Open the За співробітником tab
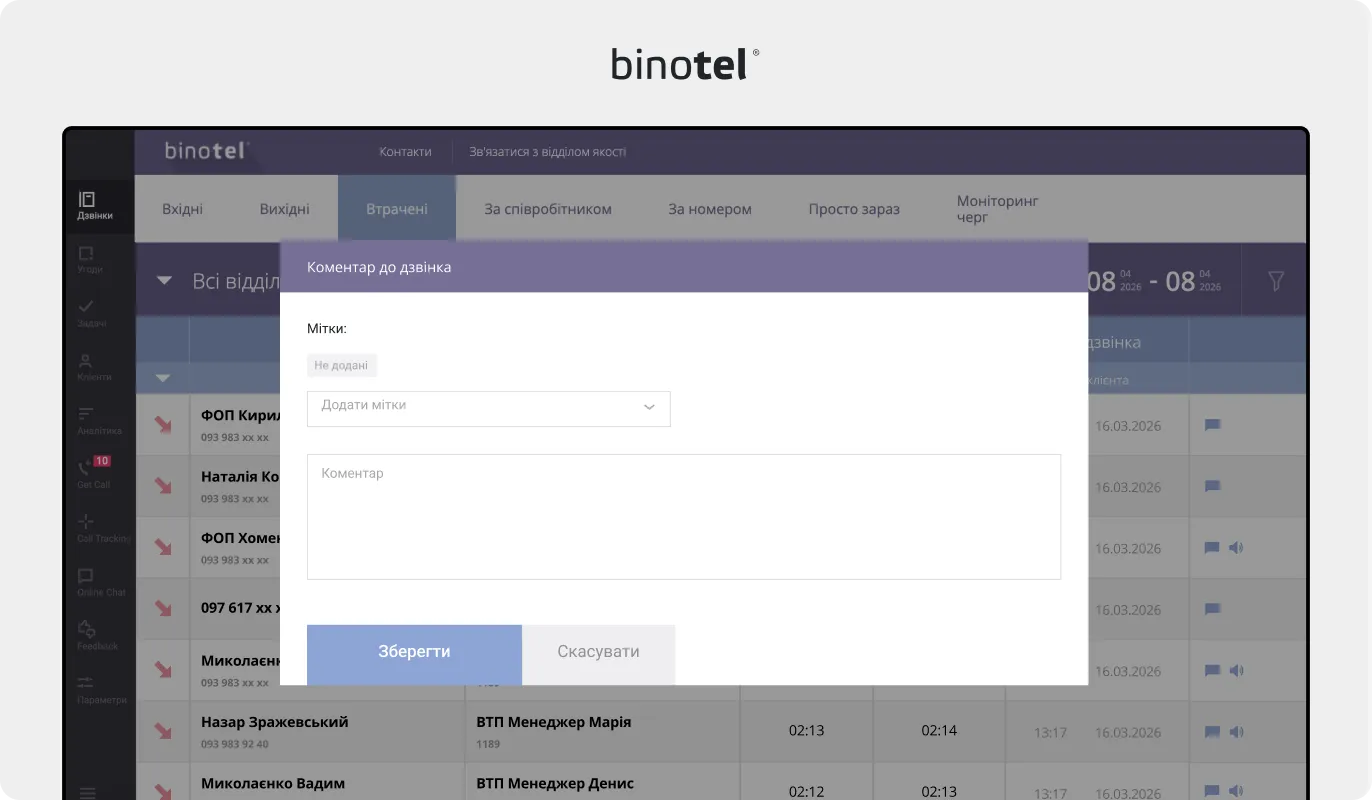 (548, 209)
